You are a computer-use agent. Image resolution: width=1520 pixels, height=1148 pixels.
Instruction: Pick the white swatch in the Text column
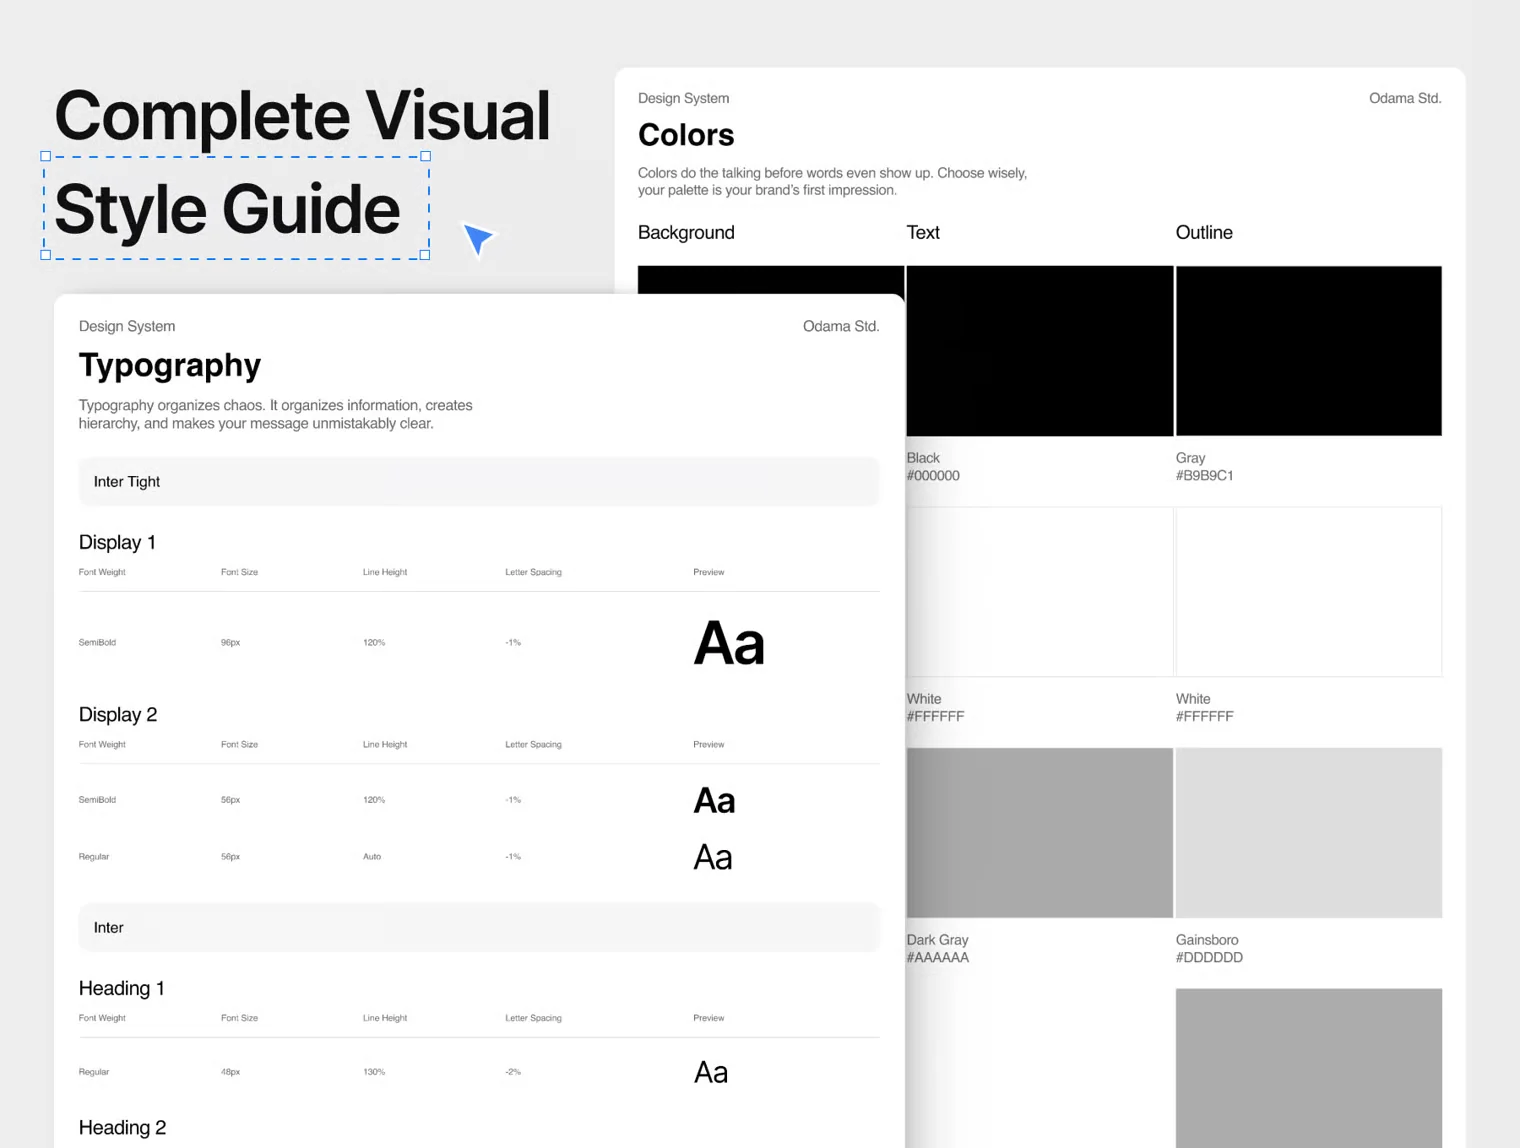click(1039, 592)
